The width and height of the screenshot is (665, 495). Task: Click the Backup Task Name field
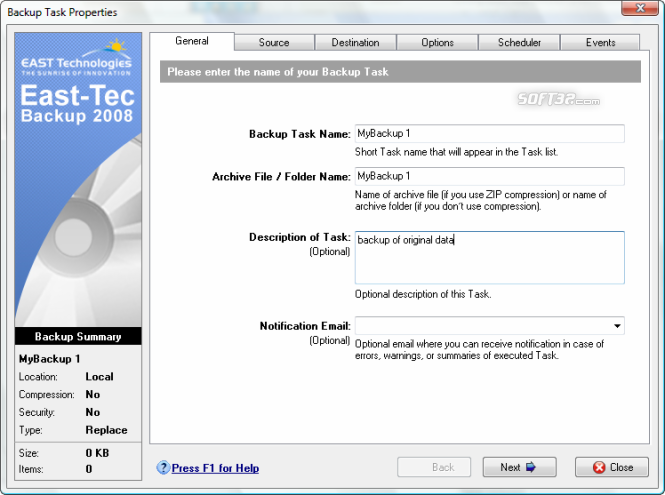pyautogui.click(x=489, y=134)
